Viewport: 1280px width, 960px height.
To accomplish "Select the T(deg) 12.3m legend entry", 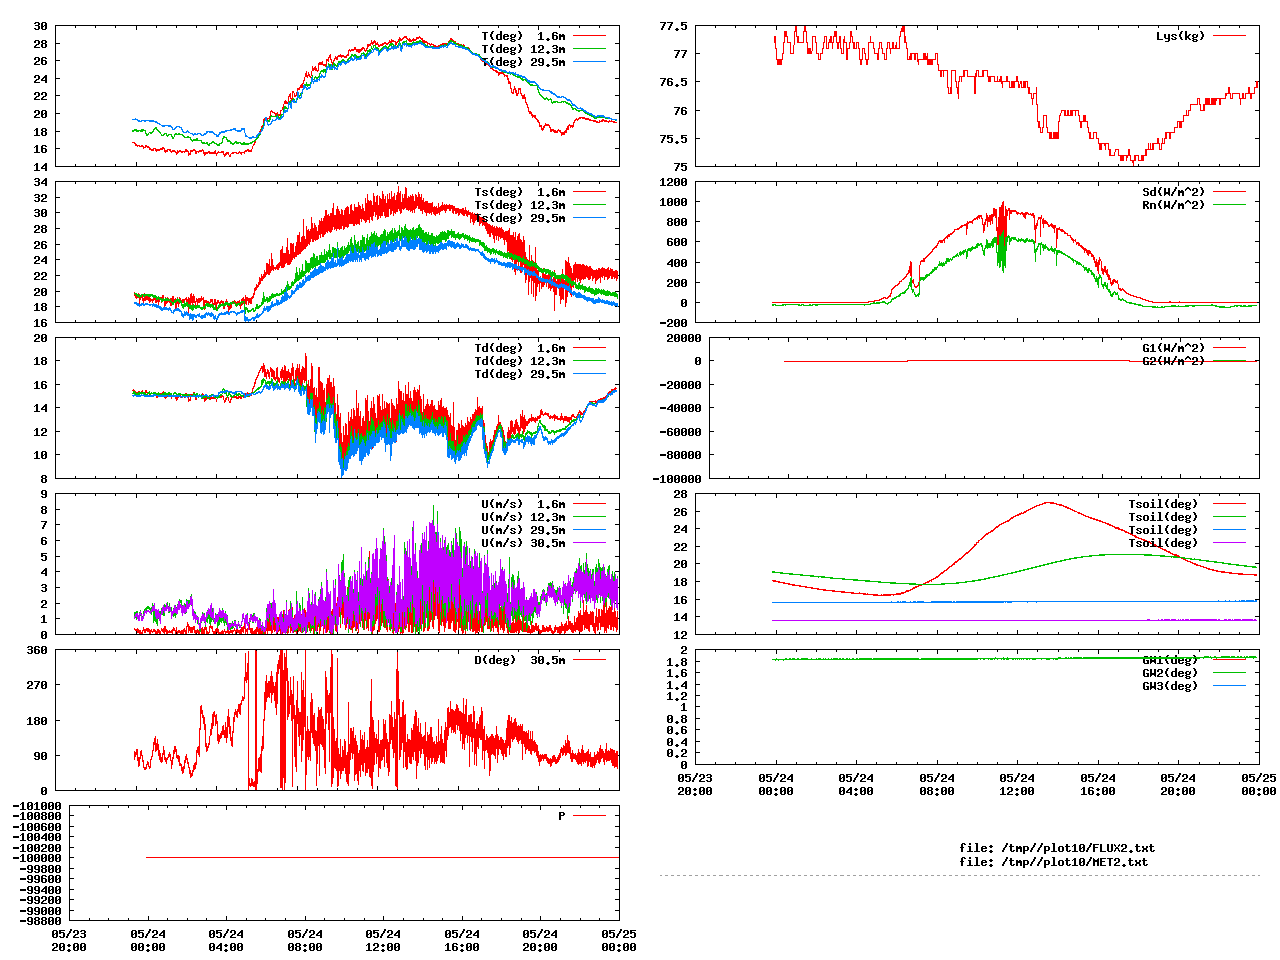I will 522,49.
